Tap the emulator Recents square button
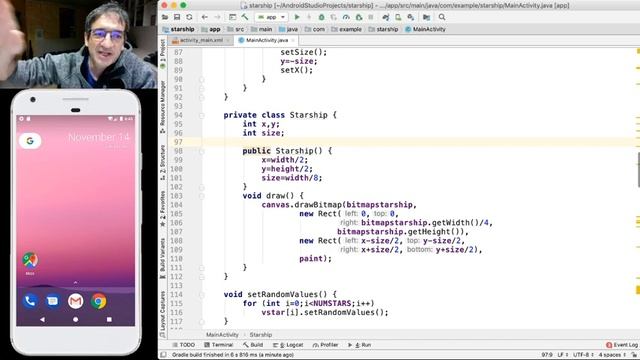 click(109, 320)
